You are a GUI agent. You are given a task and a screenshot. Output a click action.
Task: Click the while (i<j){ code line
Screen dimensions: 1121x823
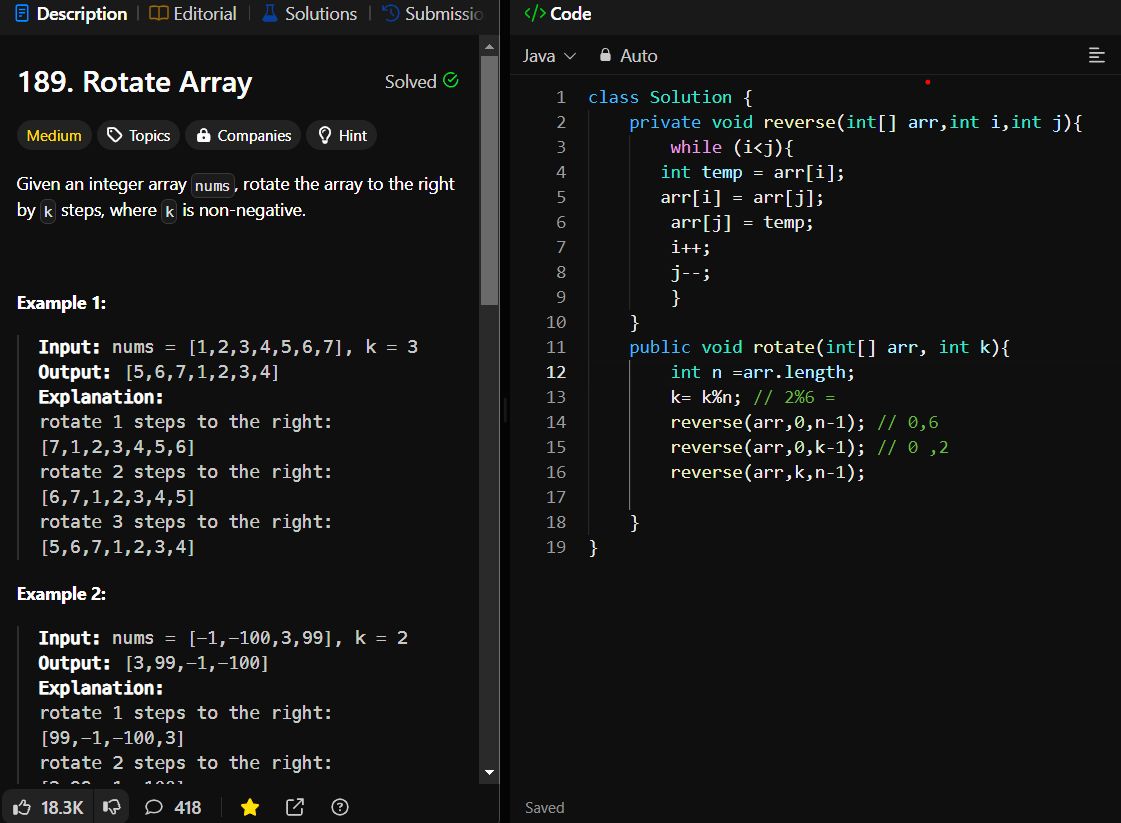pos(731,147)
